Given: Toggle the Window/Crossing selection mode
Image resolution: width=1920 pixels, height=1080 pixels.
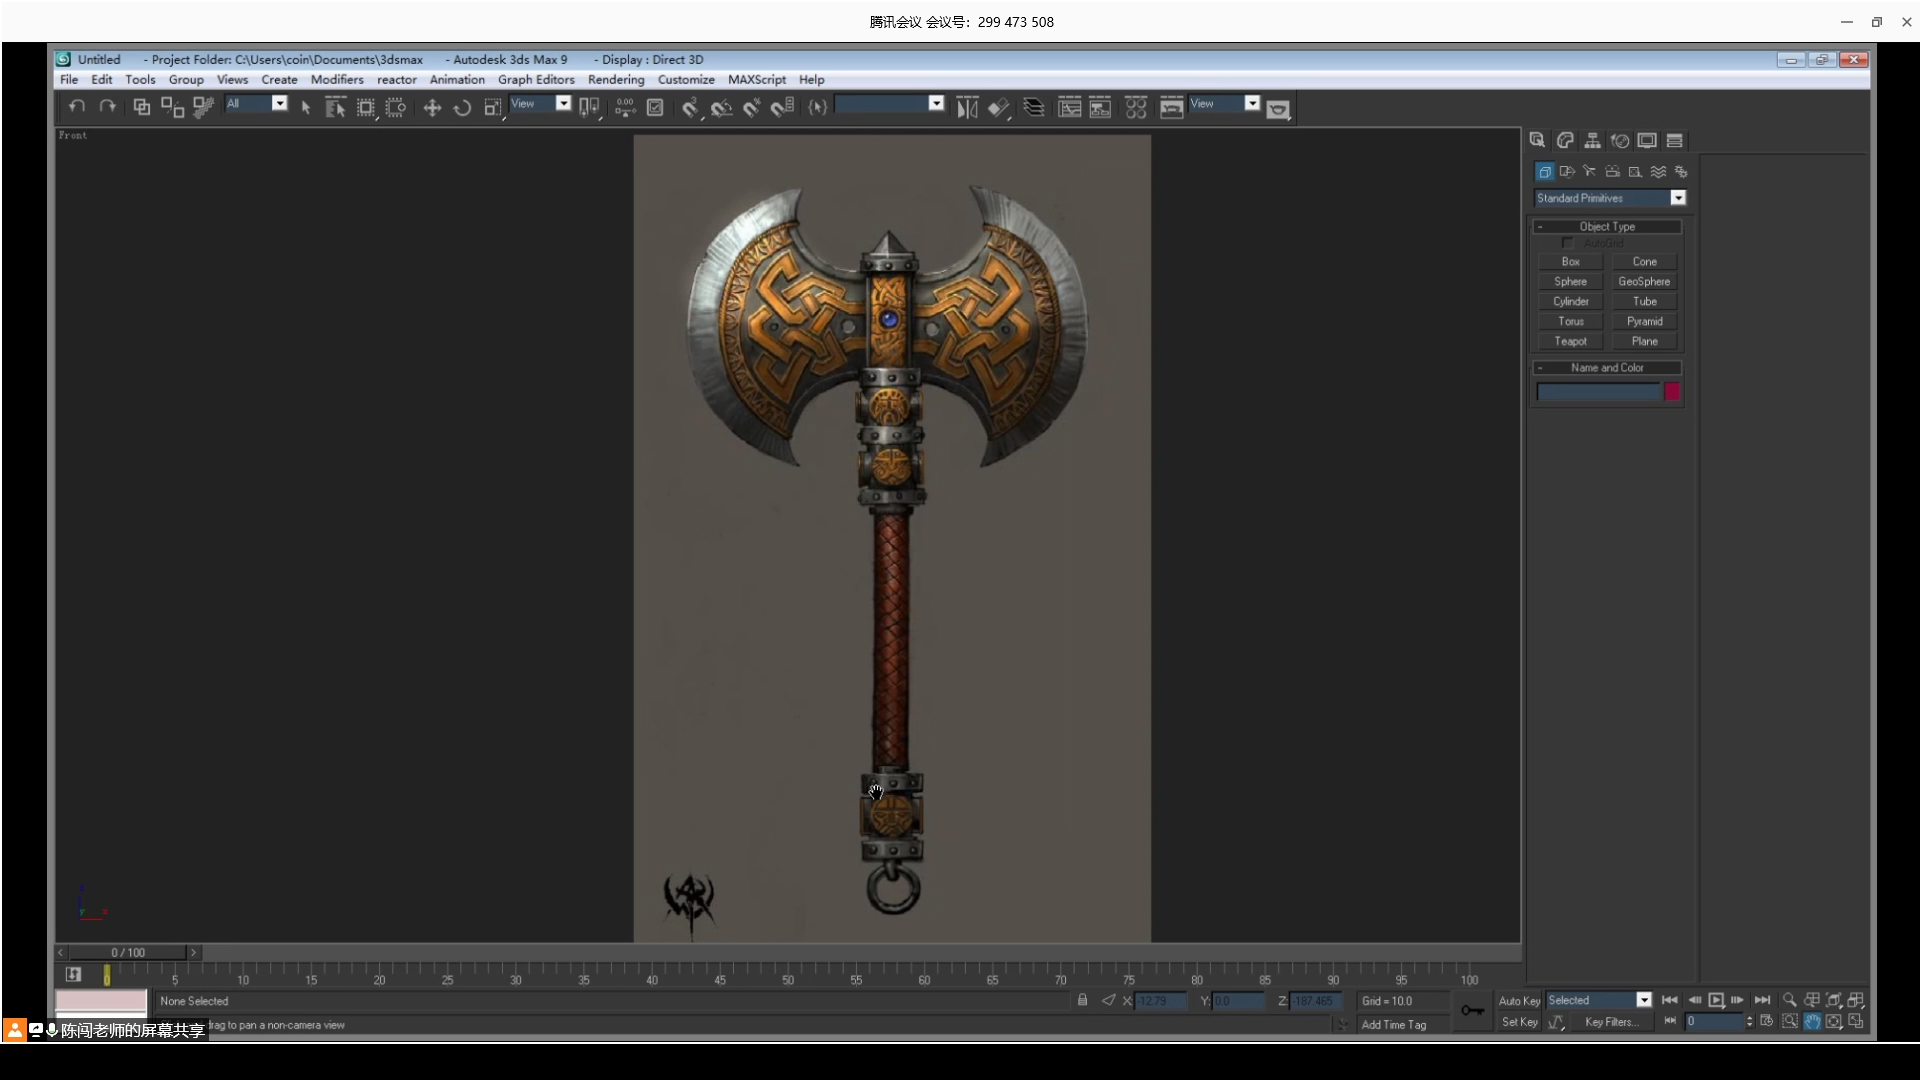Looking at the screenshot, I should click(x=396, y=107).
